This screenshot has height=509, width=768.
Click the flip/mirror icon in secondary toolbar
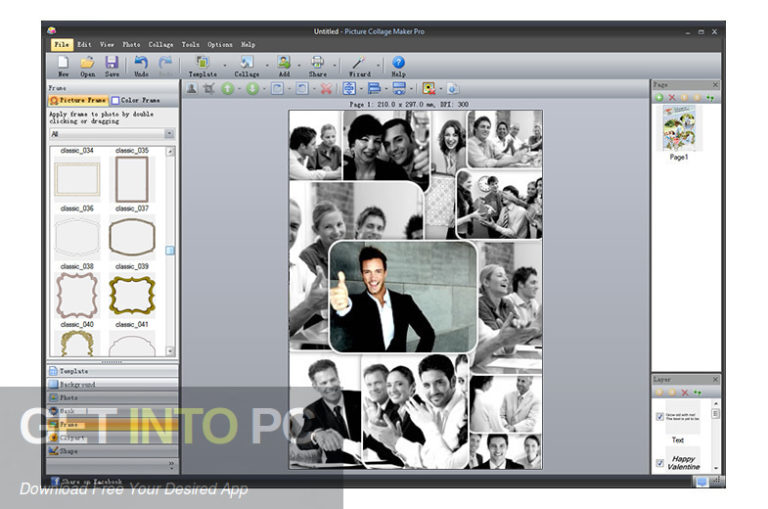point(349,89)
